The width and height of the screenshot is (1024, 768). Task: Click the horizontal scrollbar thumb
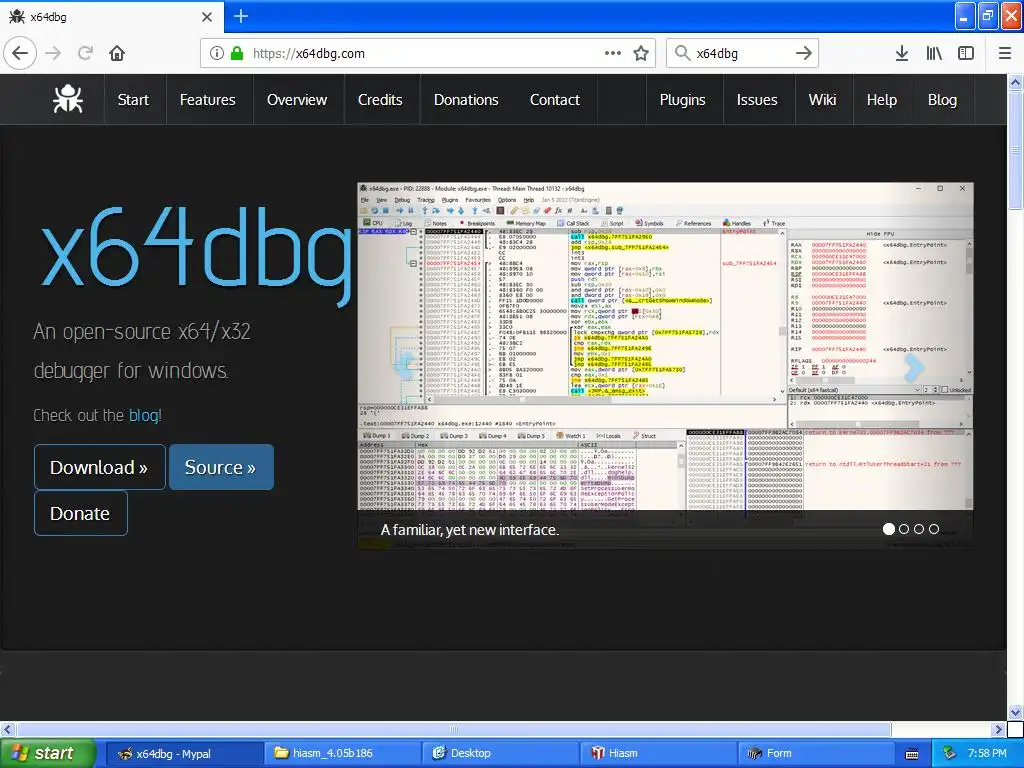click(x=454, y=729)
